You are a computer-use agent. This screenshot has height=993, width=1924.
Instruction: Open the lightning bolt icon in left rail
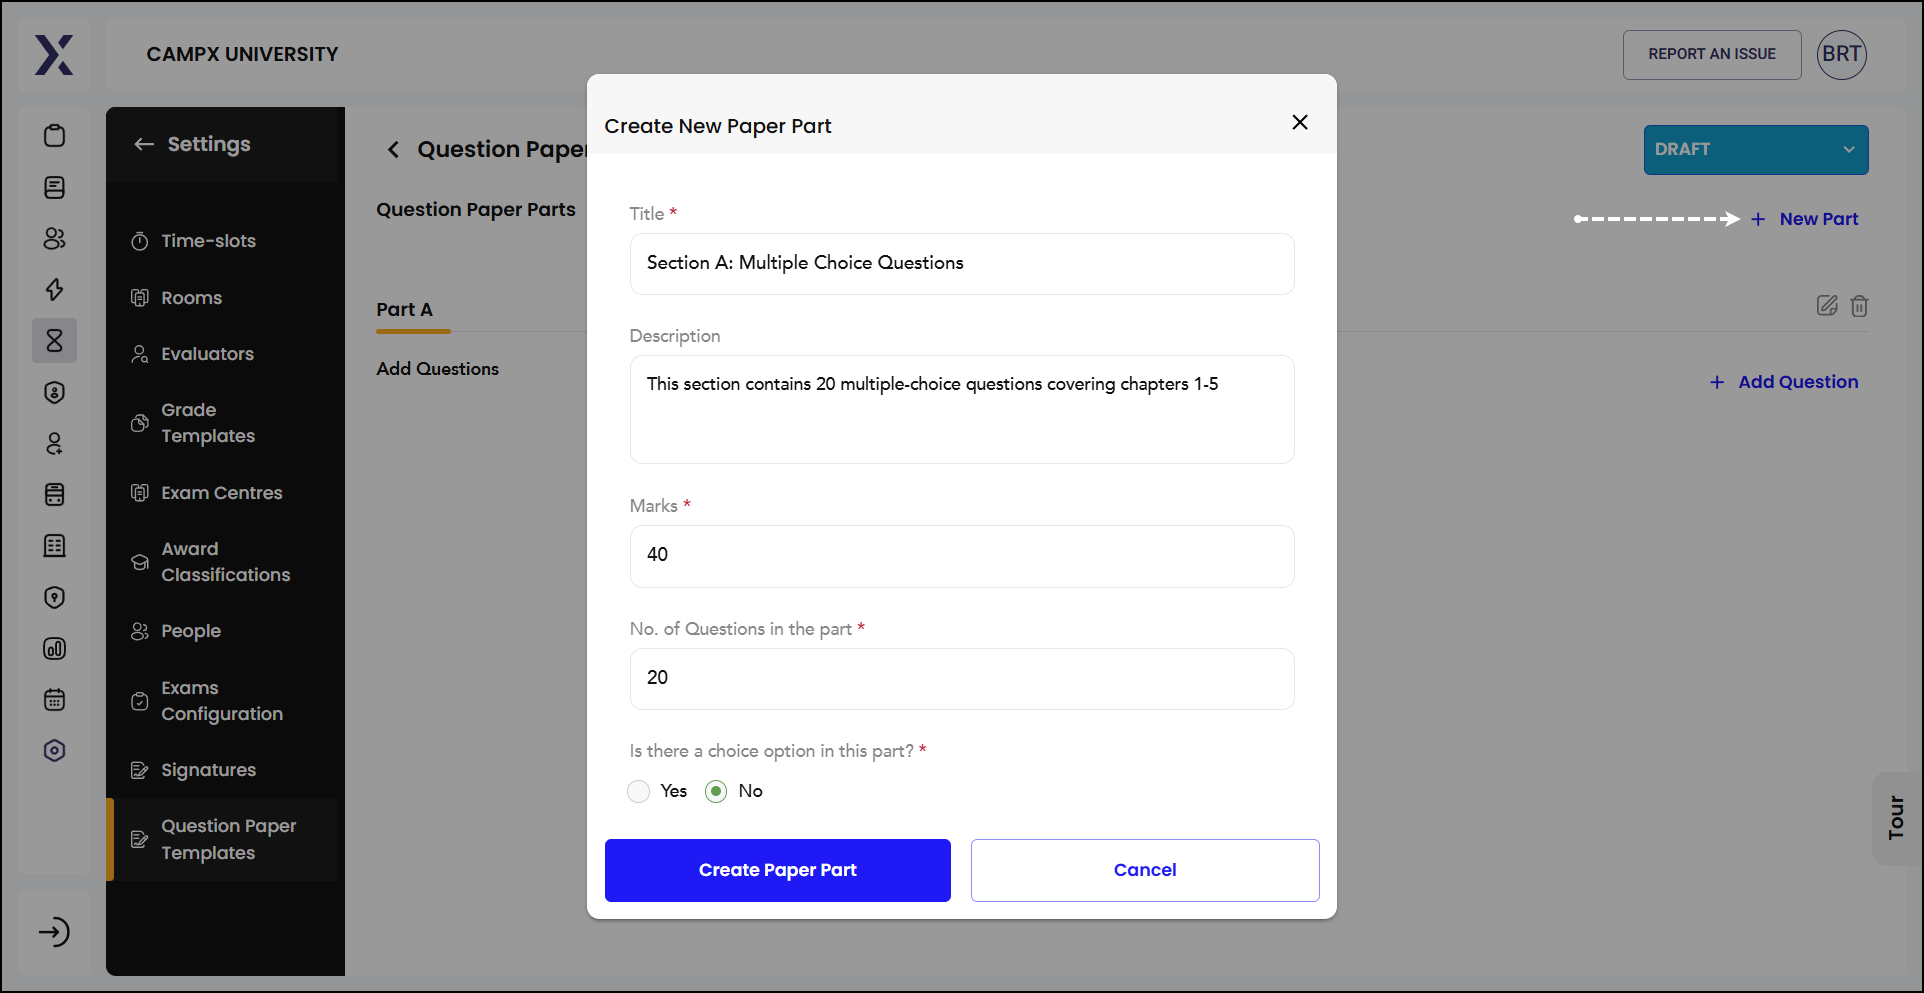[55, 289]
